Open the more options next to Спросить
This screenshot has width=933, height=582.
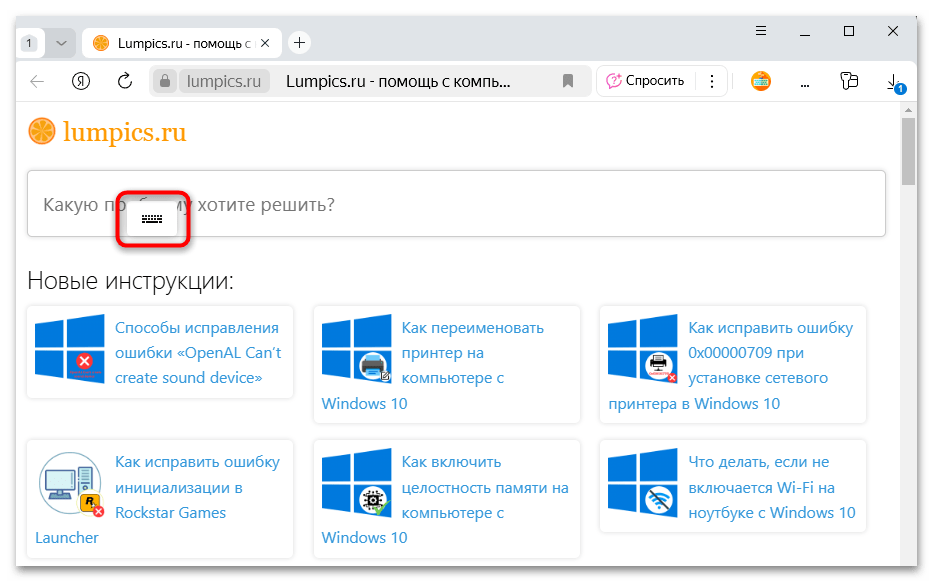click(712, 81)
